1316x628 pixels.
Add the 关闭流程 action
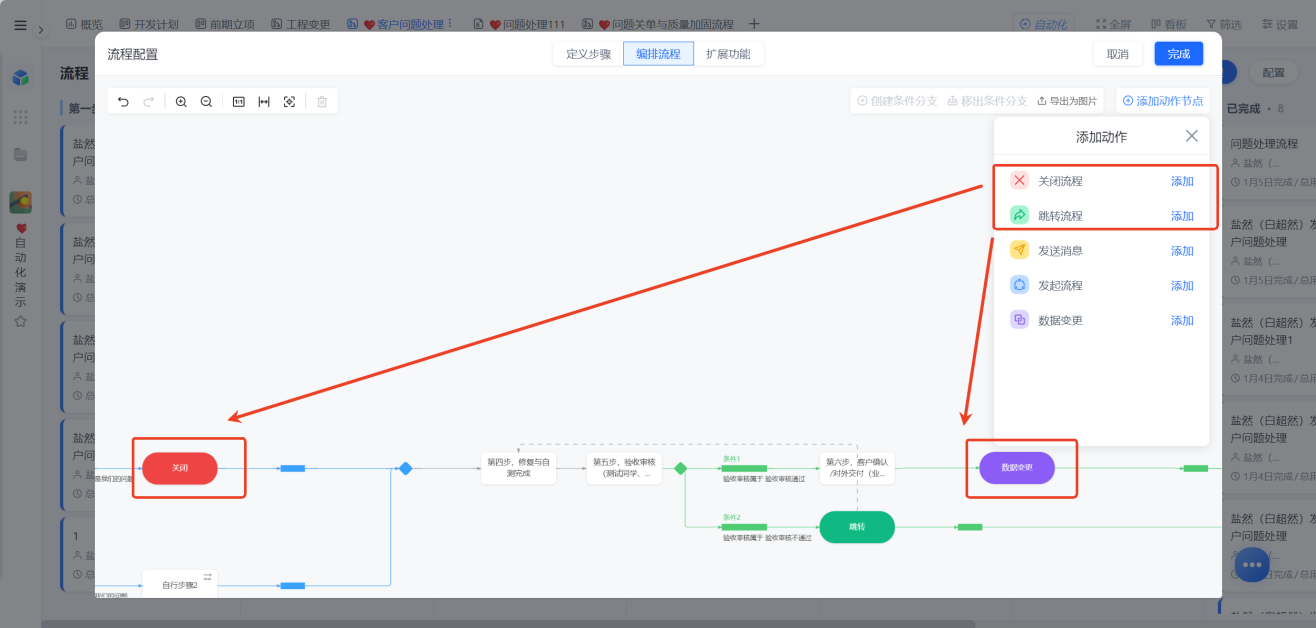[1182, 181]
